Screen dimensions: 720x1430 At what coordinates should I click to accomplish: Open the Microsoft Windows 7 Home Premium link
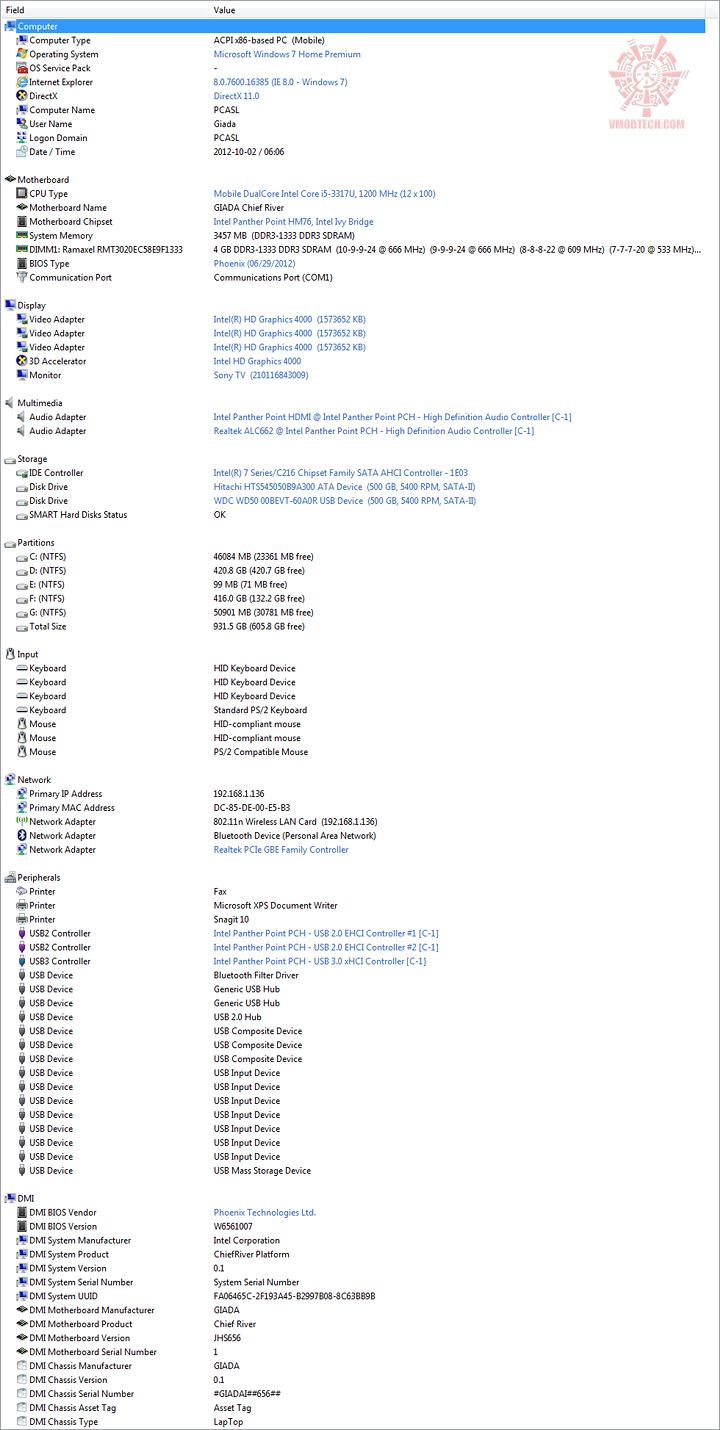[x=287, y=54]
